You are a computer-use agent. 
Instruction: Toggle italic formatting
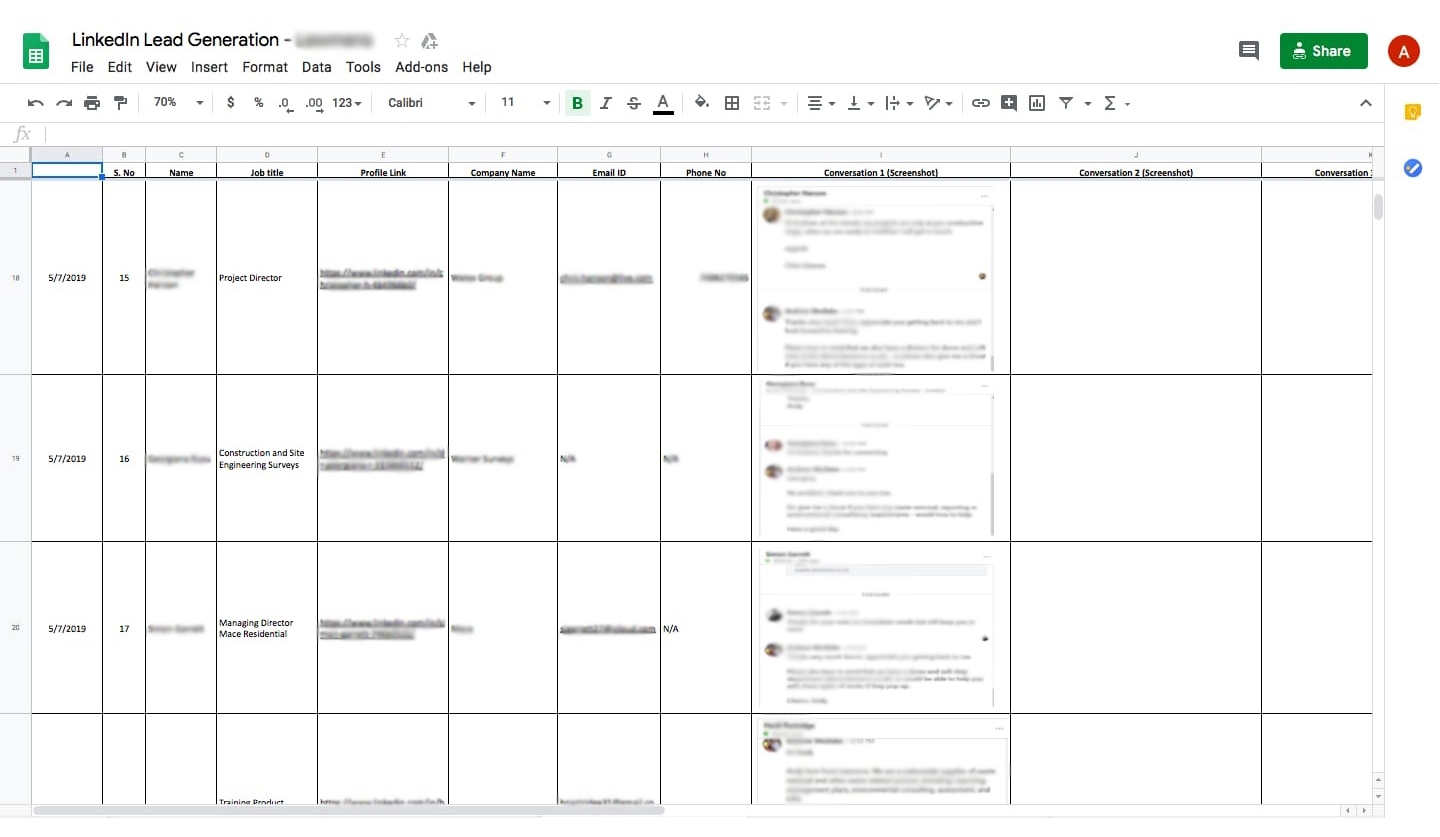pos(606,103)
